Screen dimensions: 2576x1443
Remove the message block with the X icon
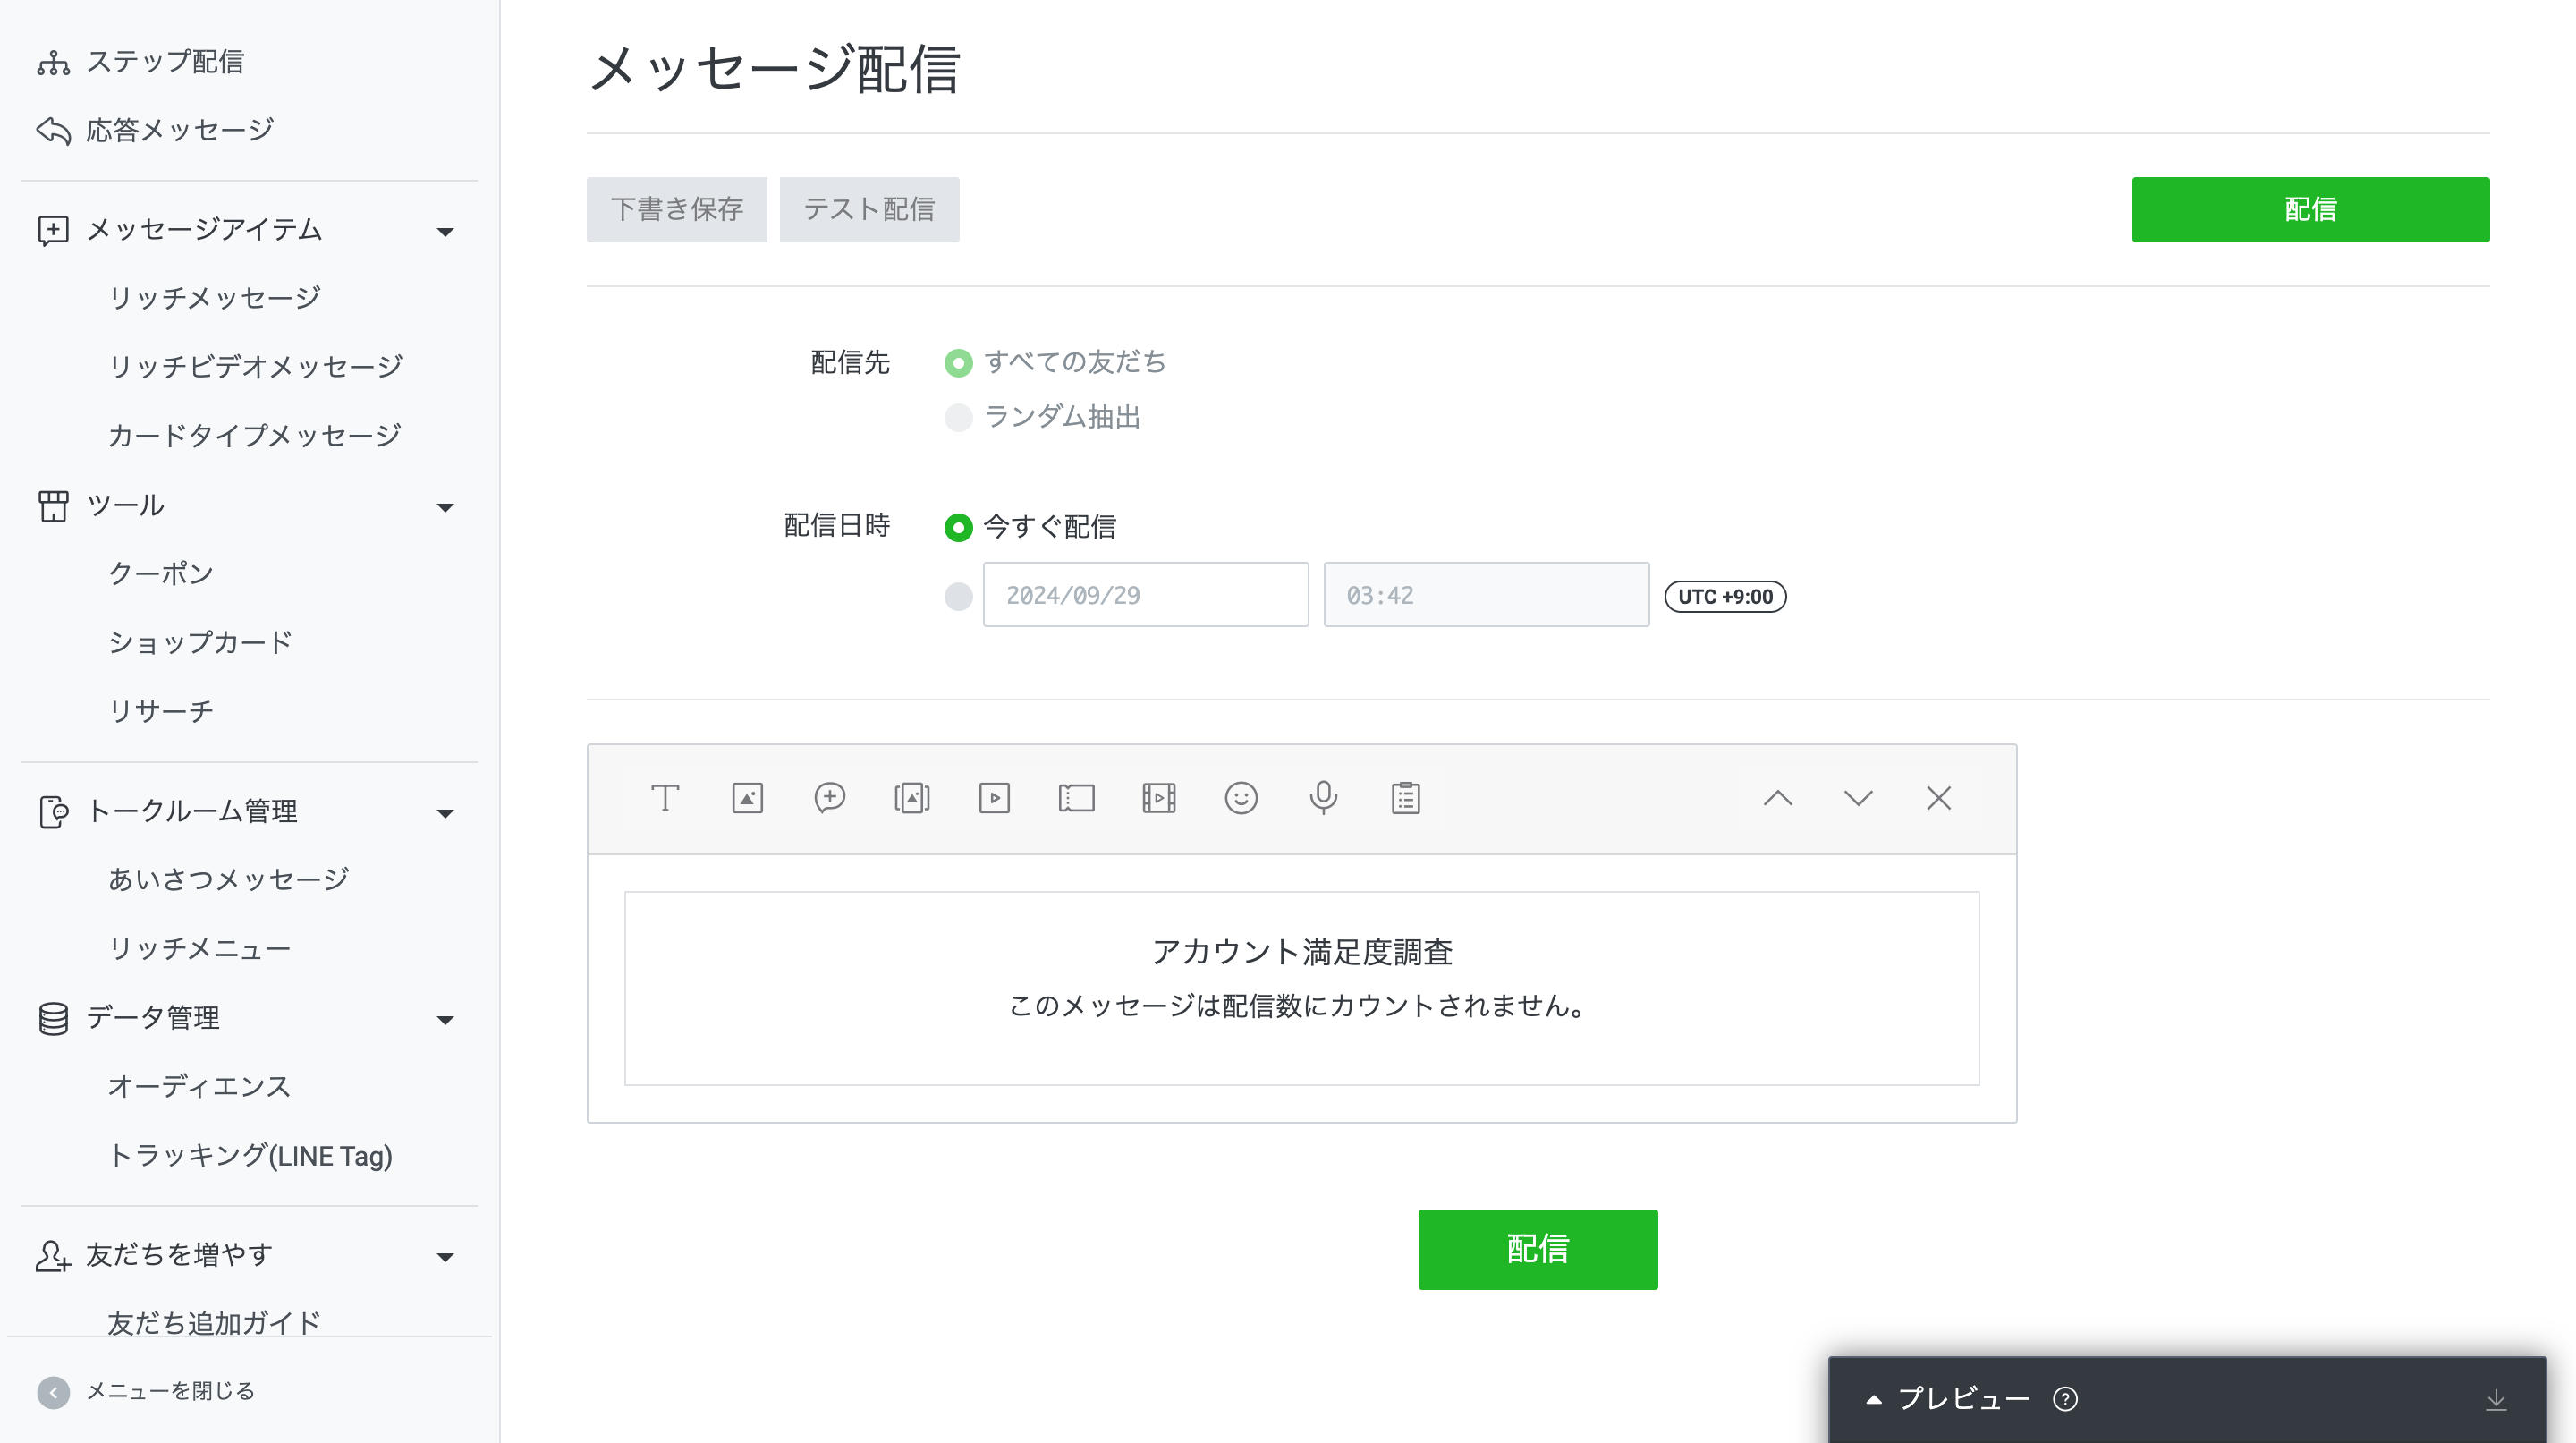pyautogui.click(x=1939, y=798)
